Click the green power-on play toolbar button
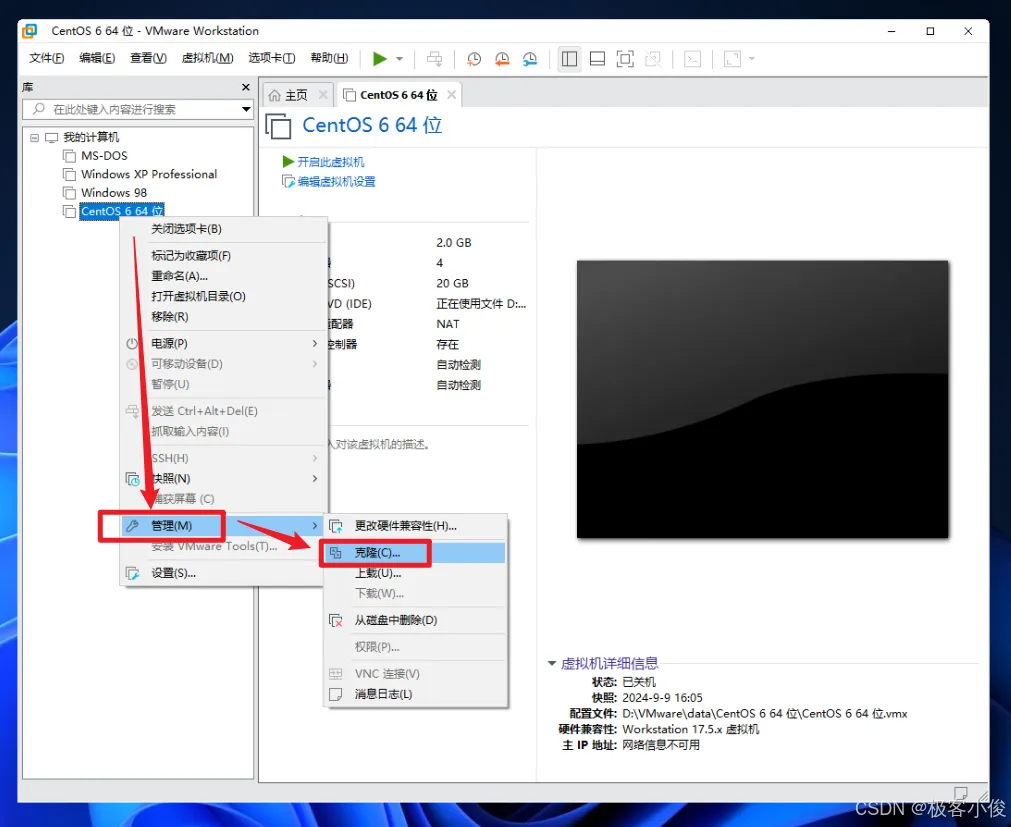This screenshot has height=827, width=1011. coord(379,59)
